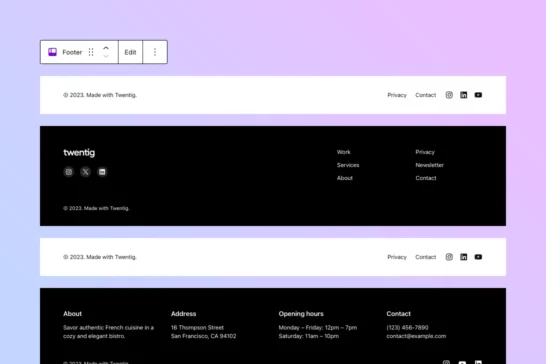546x364 pixels.
Task: Open the three-dot options menu
Action: click(x=155, y=52)
